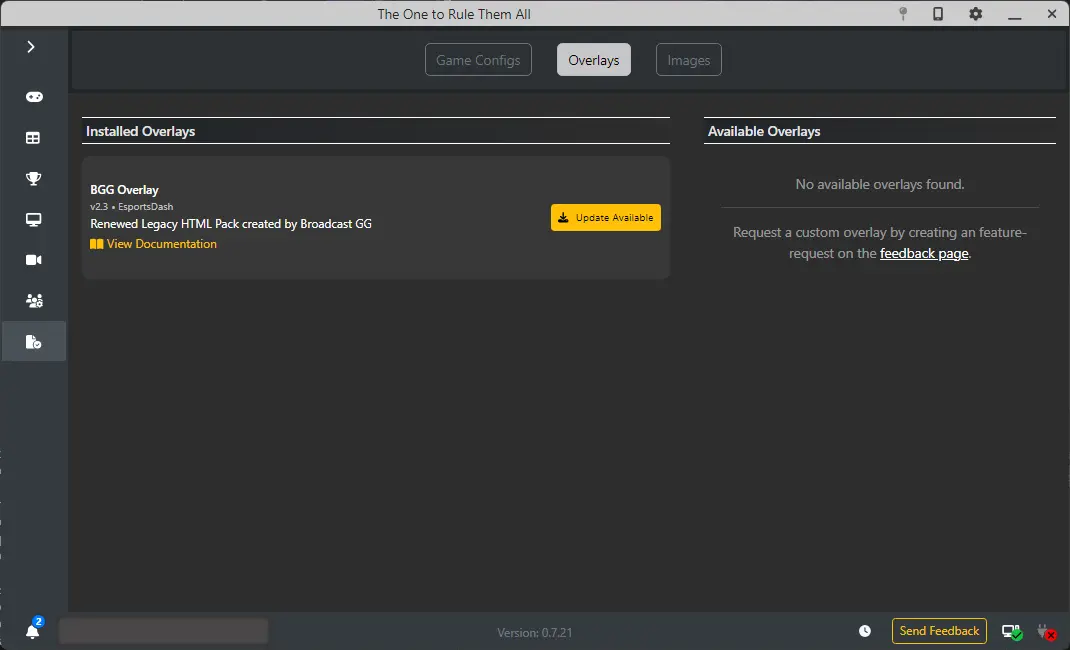Open the trophy section in the sidebar

pyautogui.click(x=34, y=179)
